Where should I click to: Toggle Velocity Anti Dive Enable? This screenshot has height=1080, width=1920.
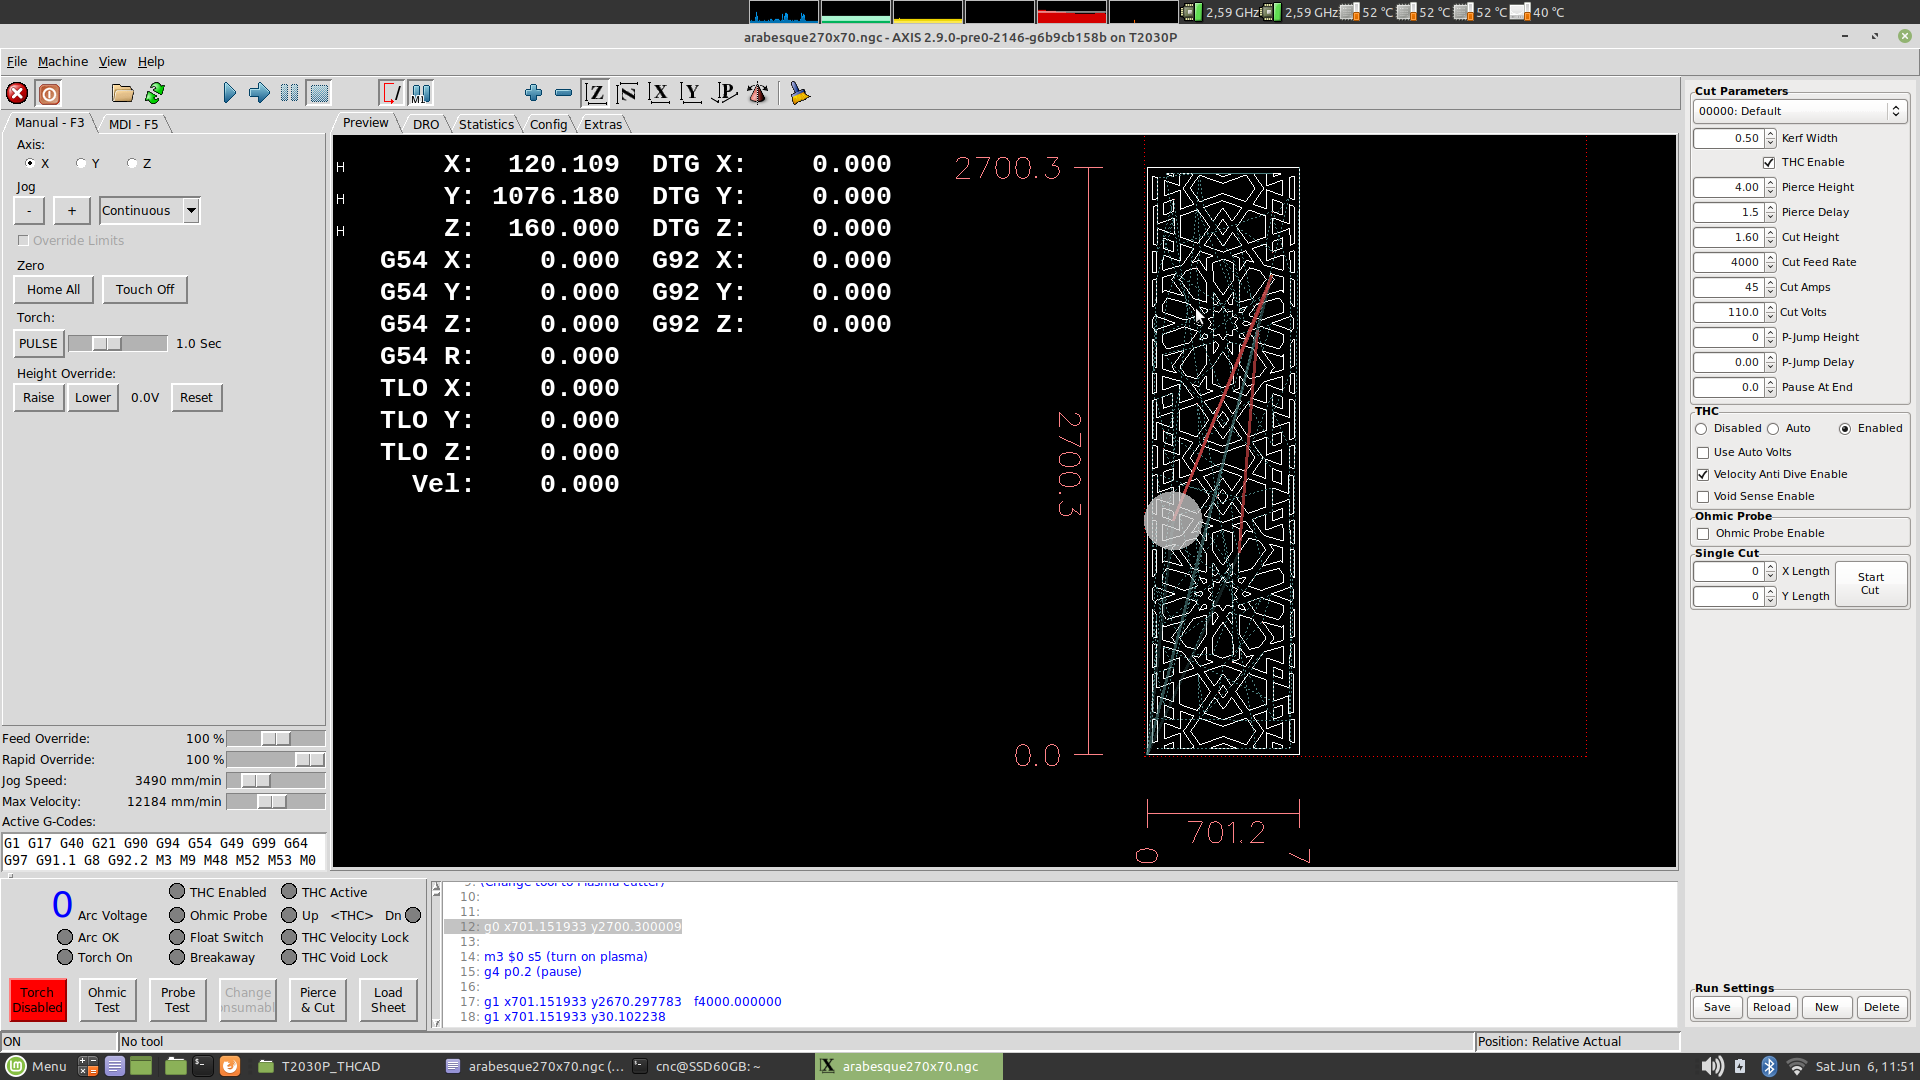click(x=1703, y=474)
